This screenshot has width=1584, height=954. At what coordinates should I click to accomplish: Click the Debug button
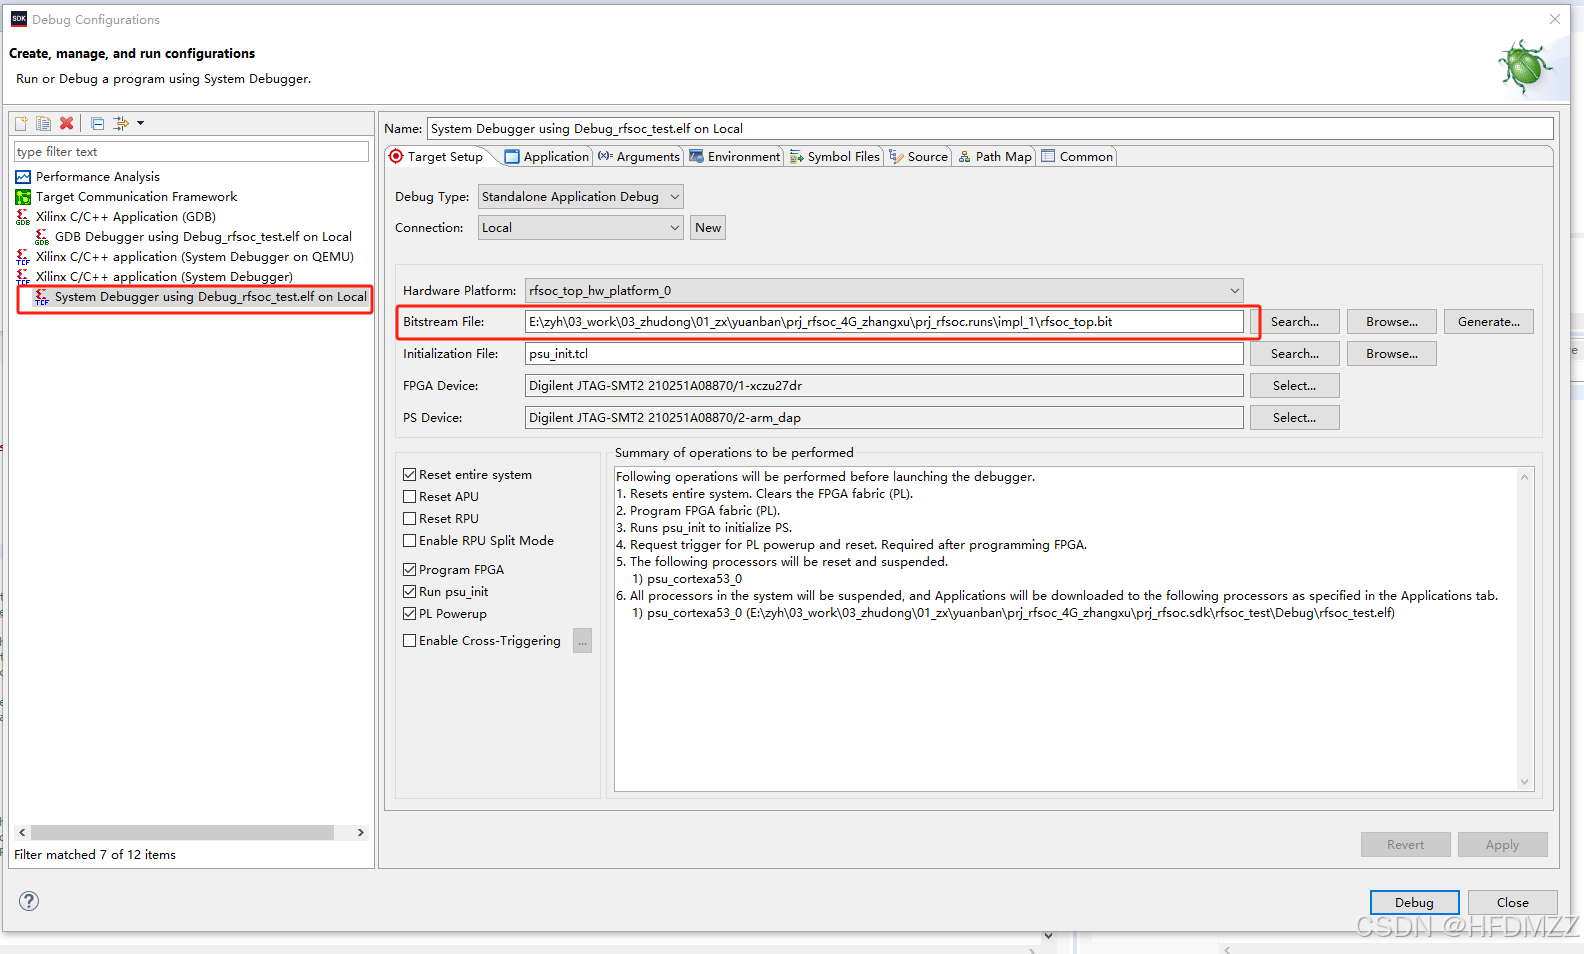[1414, 903]
